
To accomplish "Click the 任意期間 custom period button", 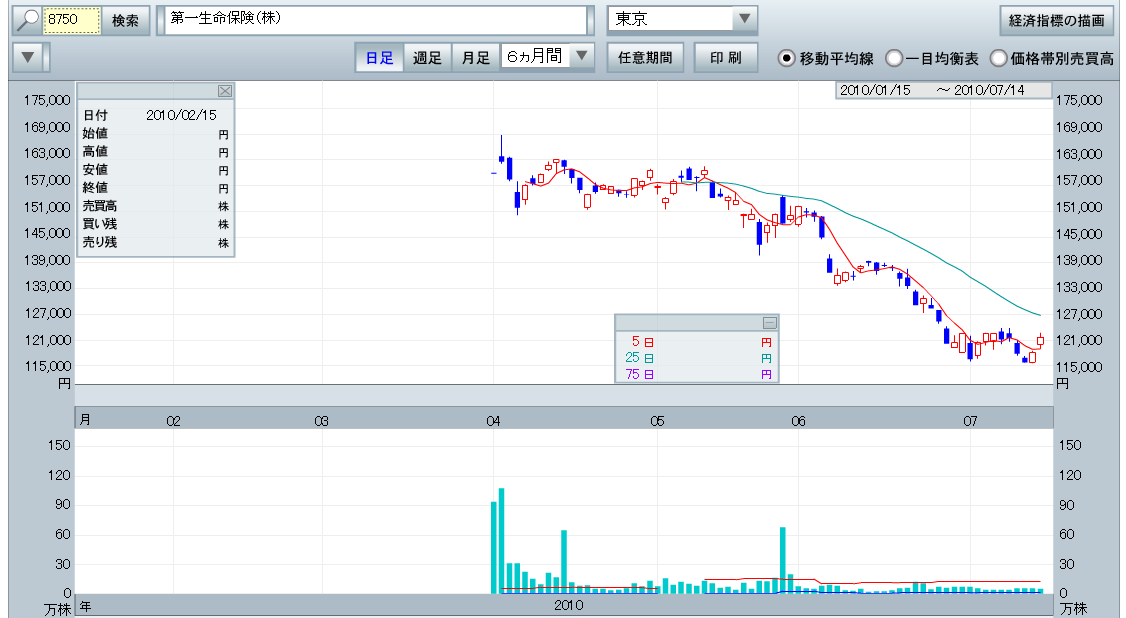I will (645, 58).
